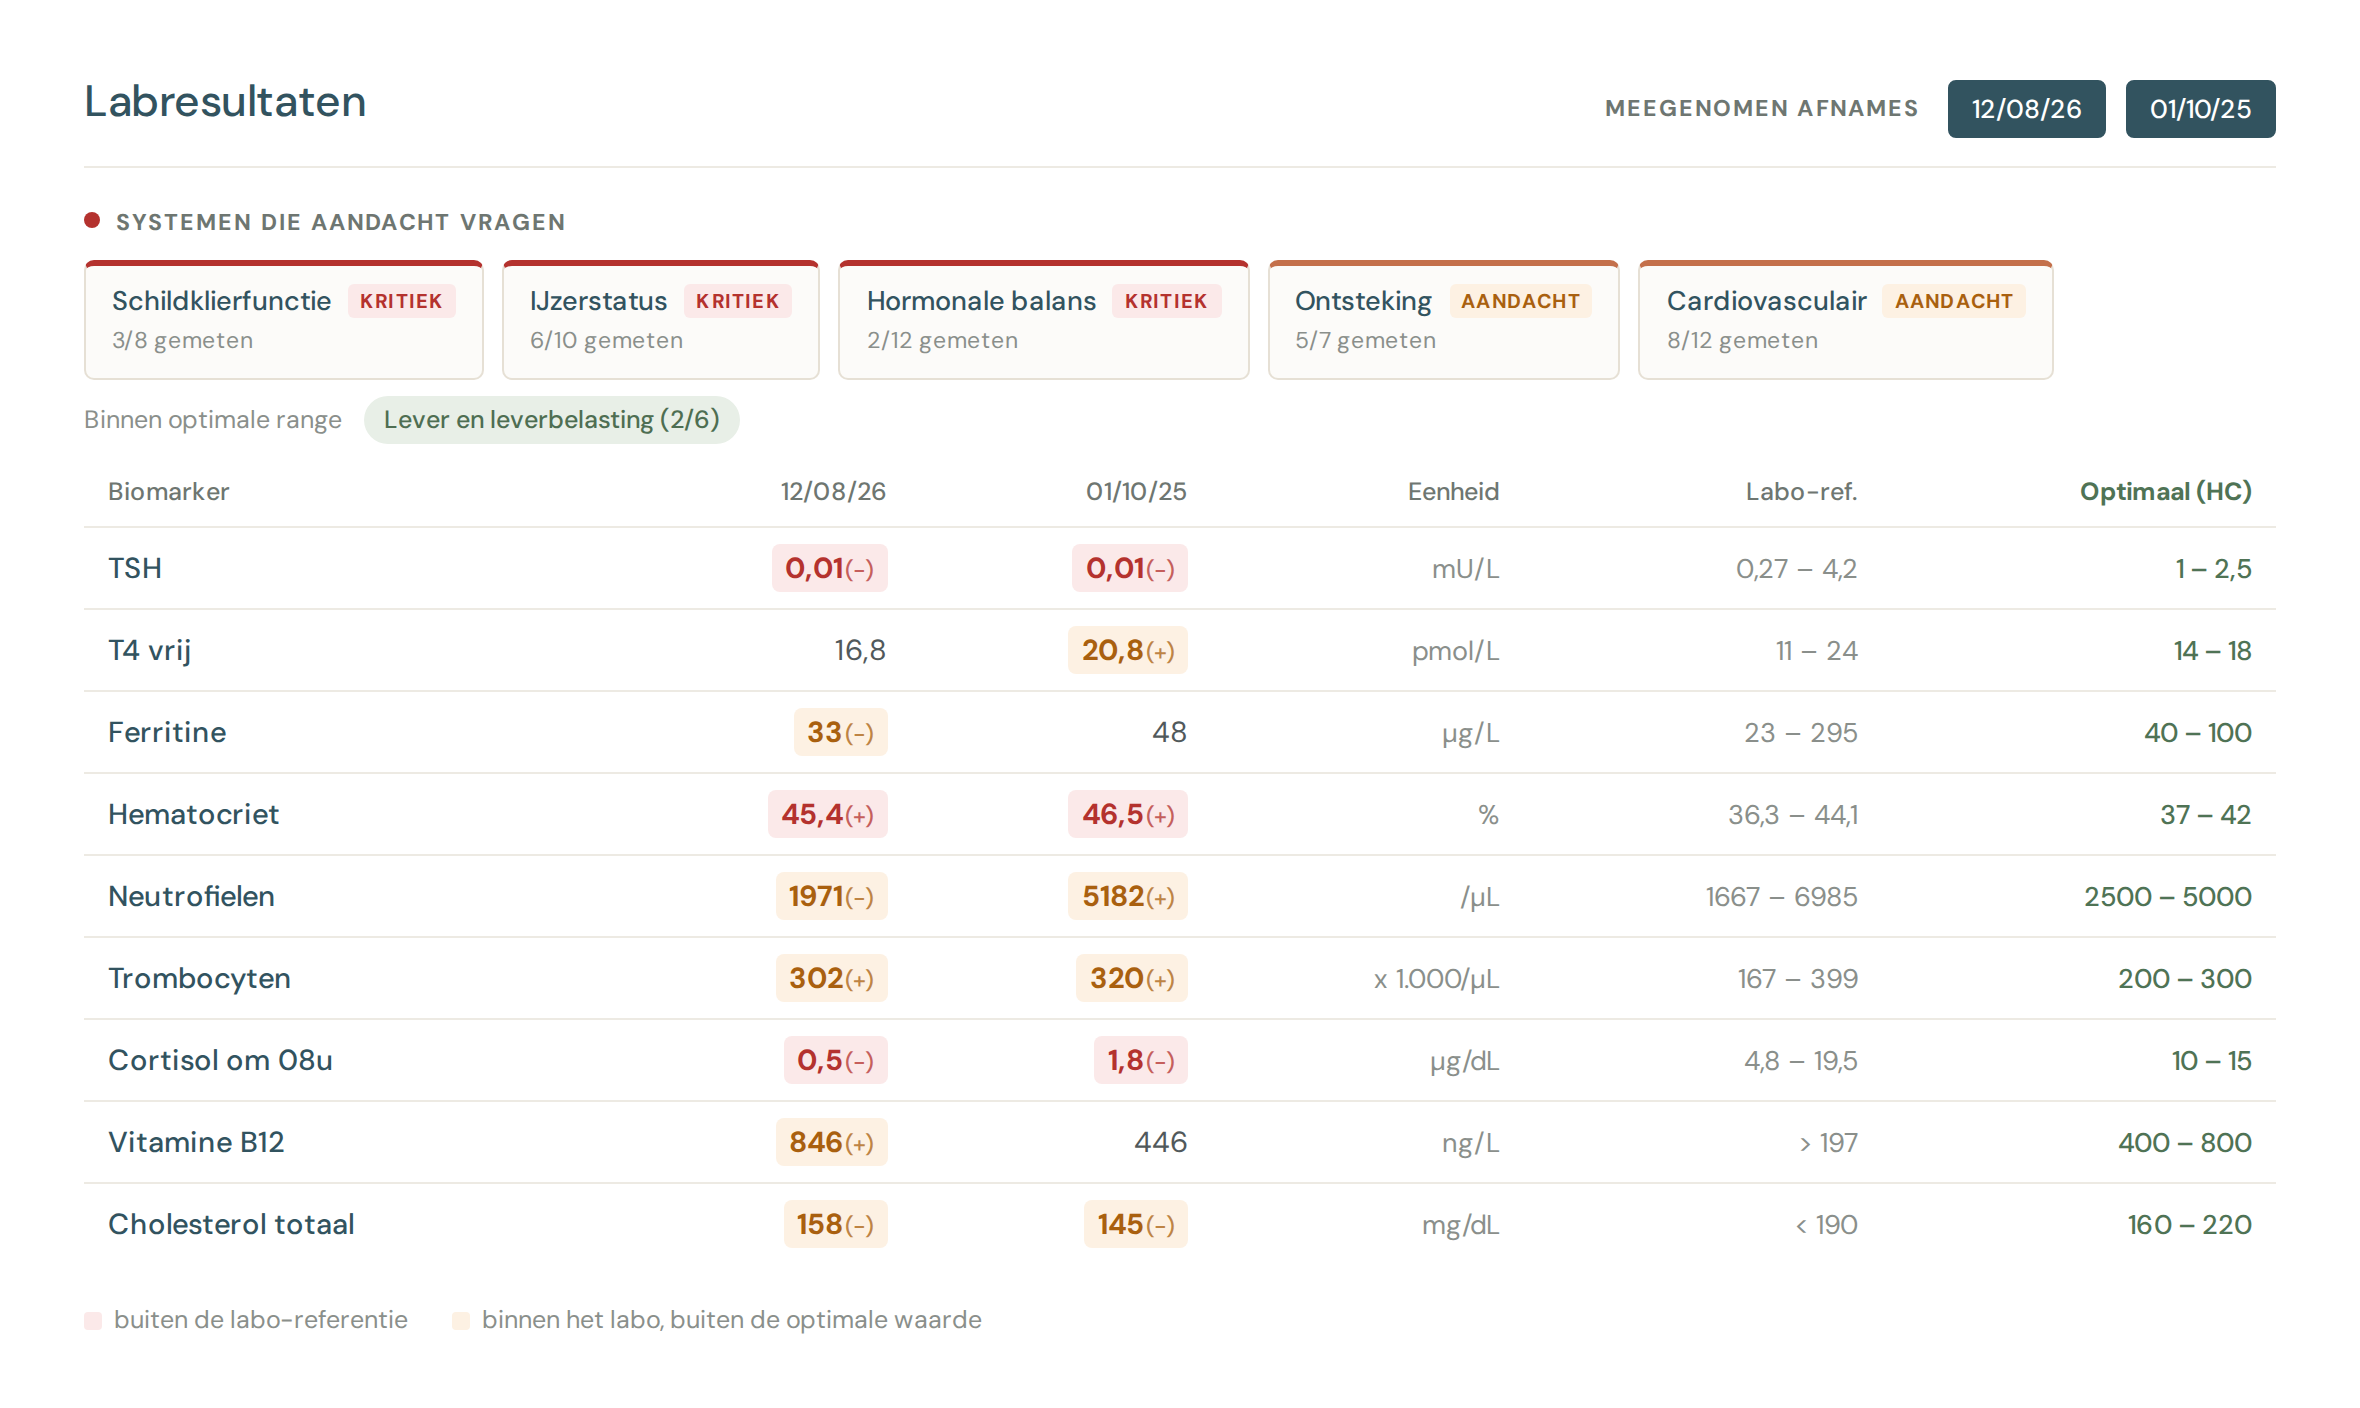
Task: Click the Trombocyten value 302(+)
Action: tap(831, 978)
